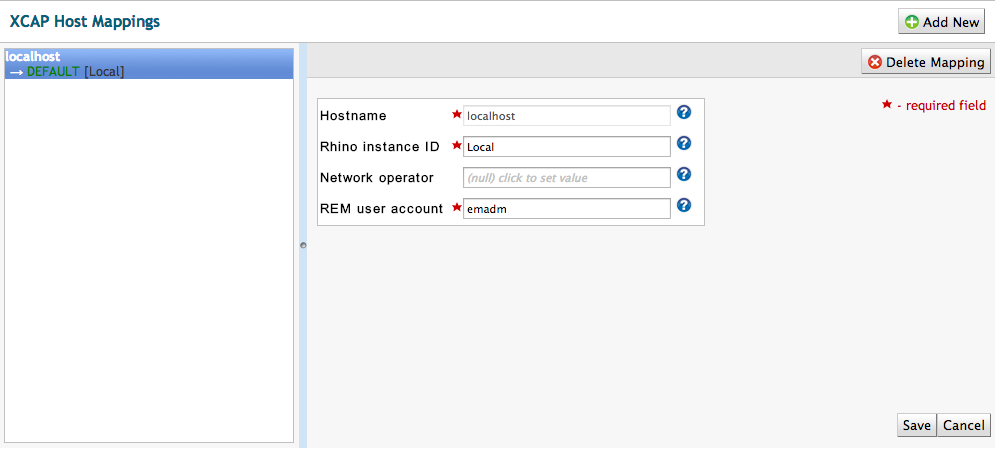Click the XCAP Host Mappings title
Image resolution: width=995 pixels, height=449 pixels.
[85, 21]
